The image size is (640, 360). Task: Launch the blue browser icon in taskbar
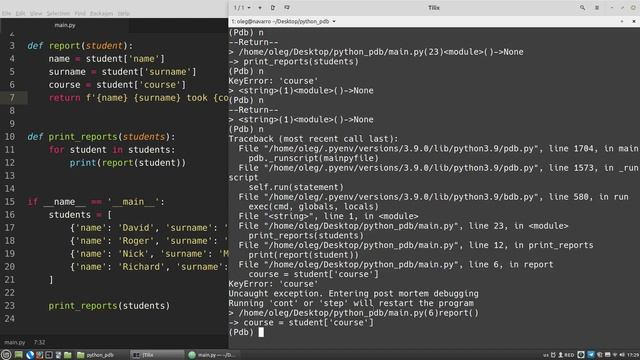click(30, 355)
